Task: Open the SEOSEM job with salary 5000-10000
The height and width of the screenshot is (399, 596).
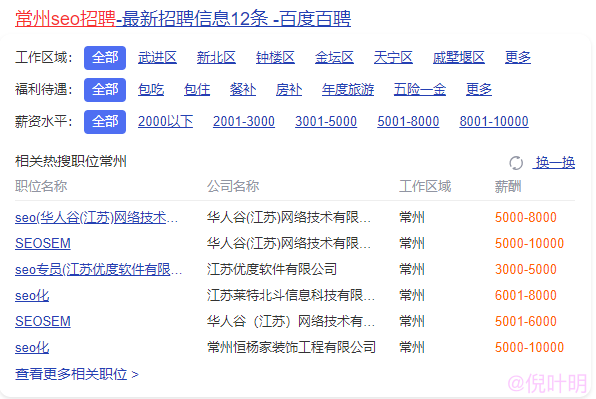Action: (x=43, y=244)
